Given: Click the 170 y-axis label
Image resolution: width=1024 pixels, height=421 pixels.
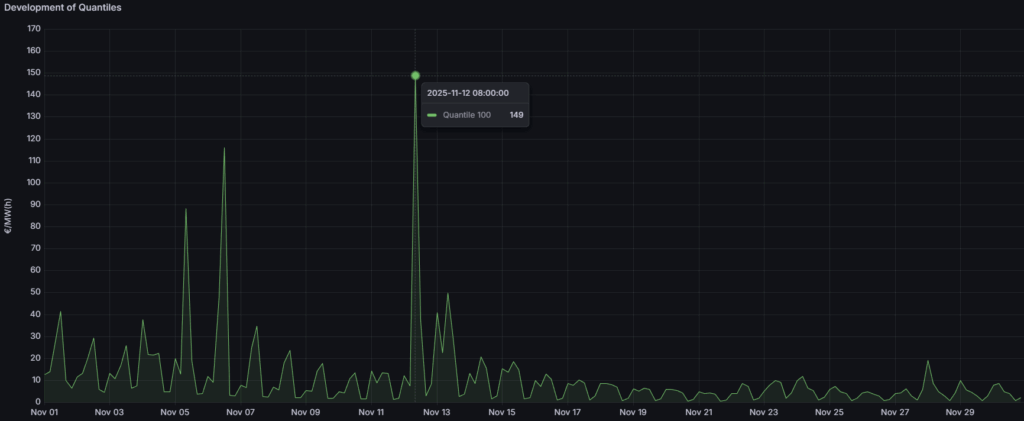Looking at the screenshot, I should [x=33, y=29].
